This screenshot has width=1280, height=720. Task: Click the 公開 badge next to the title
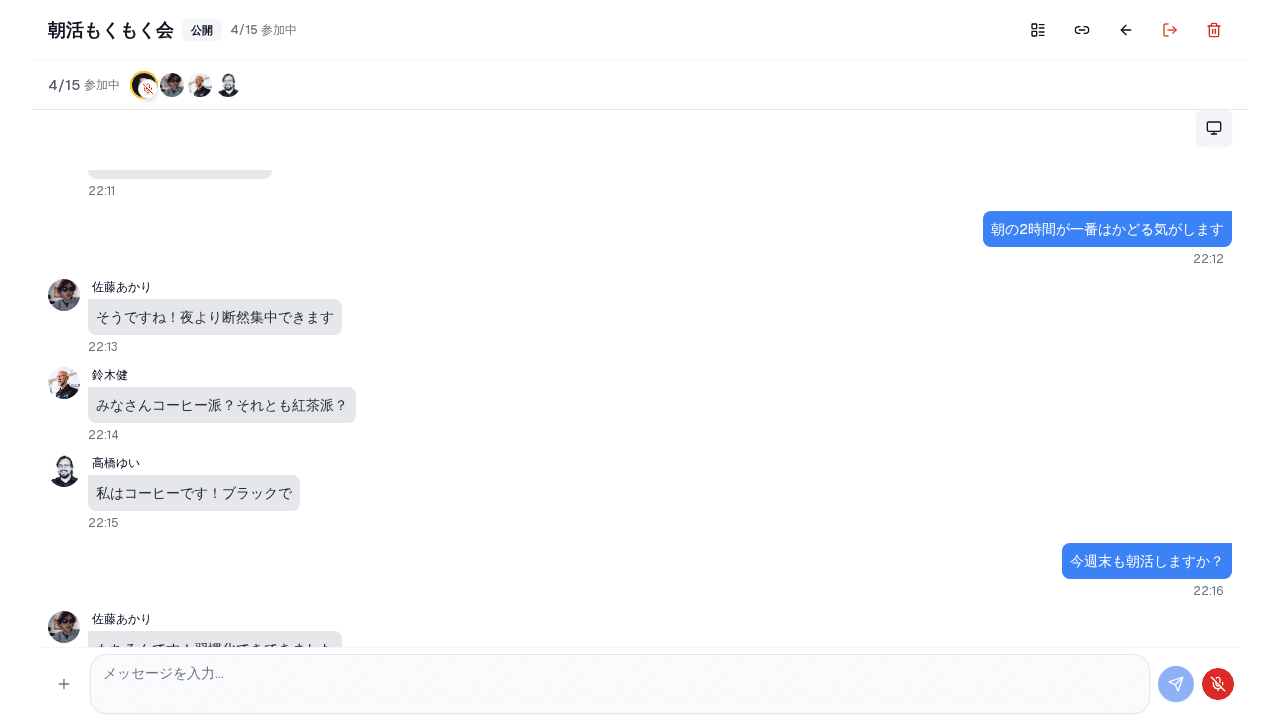(x=202, y=30)
